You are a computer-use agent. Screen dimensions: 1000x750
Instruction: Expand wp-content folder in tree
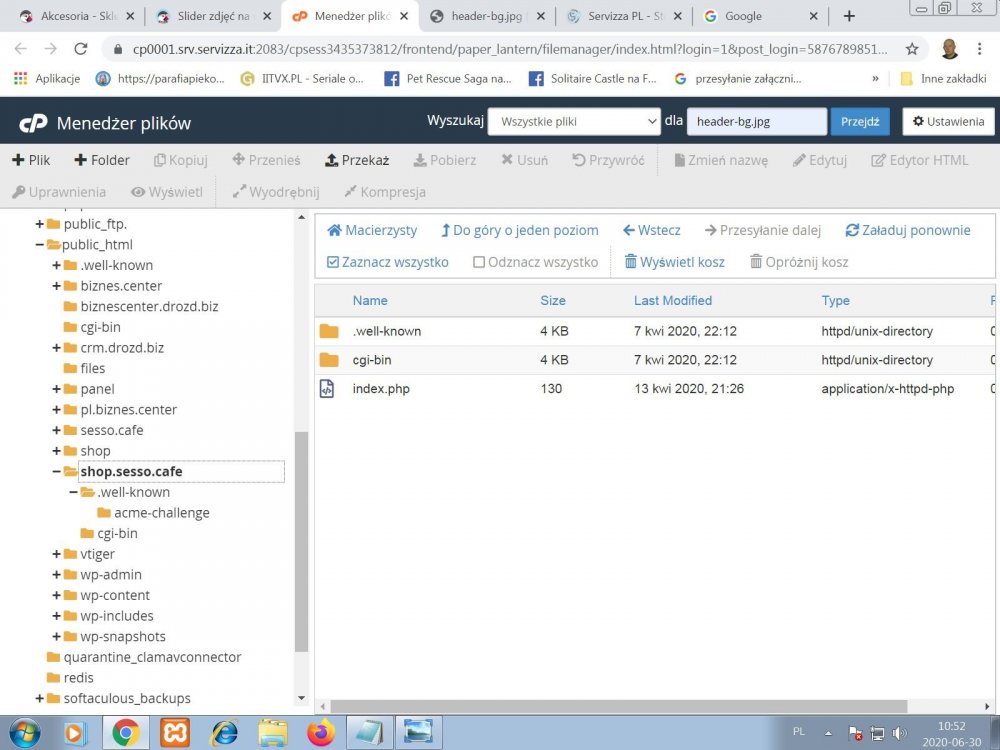[x=56, y=595]
